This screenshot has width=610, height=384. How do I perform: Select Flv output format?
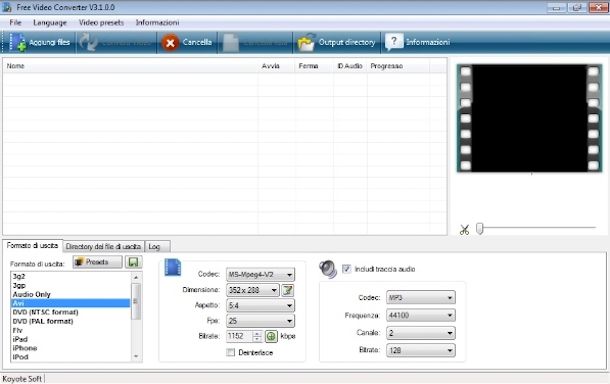pos(71,330)
